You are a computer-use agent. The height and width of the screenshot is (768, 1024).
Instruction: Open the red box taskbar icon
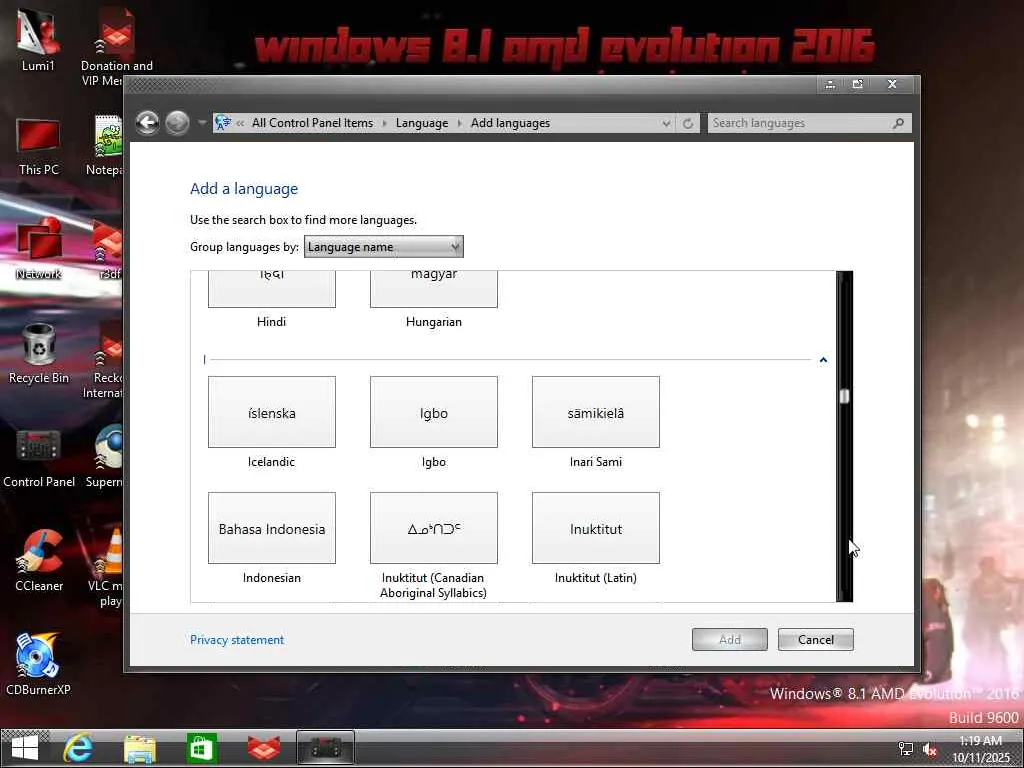pos(264,748)
